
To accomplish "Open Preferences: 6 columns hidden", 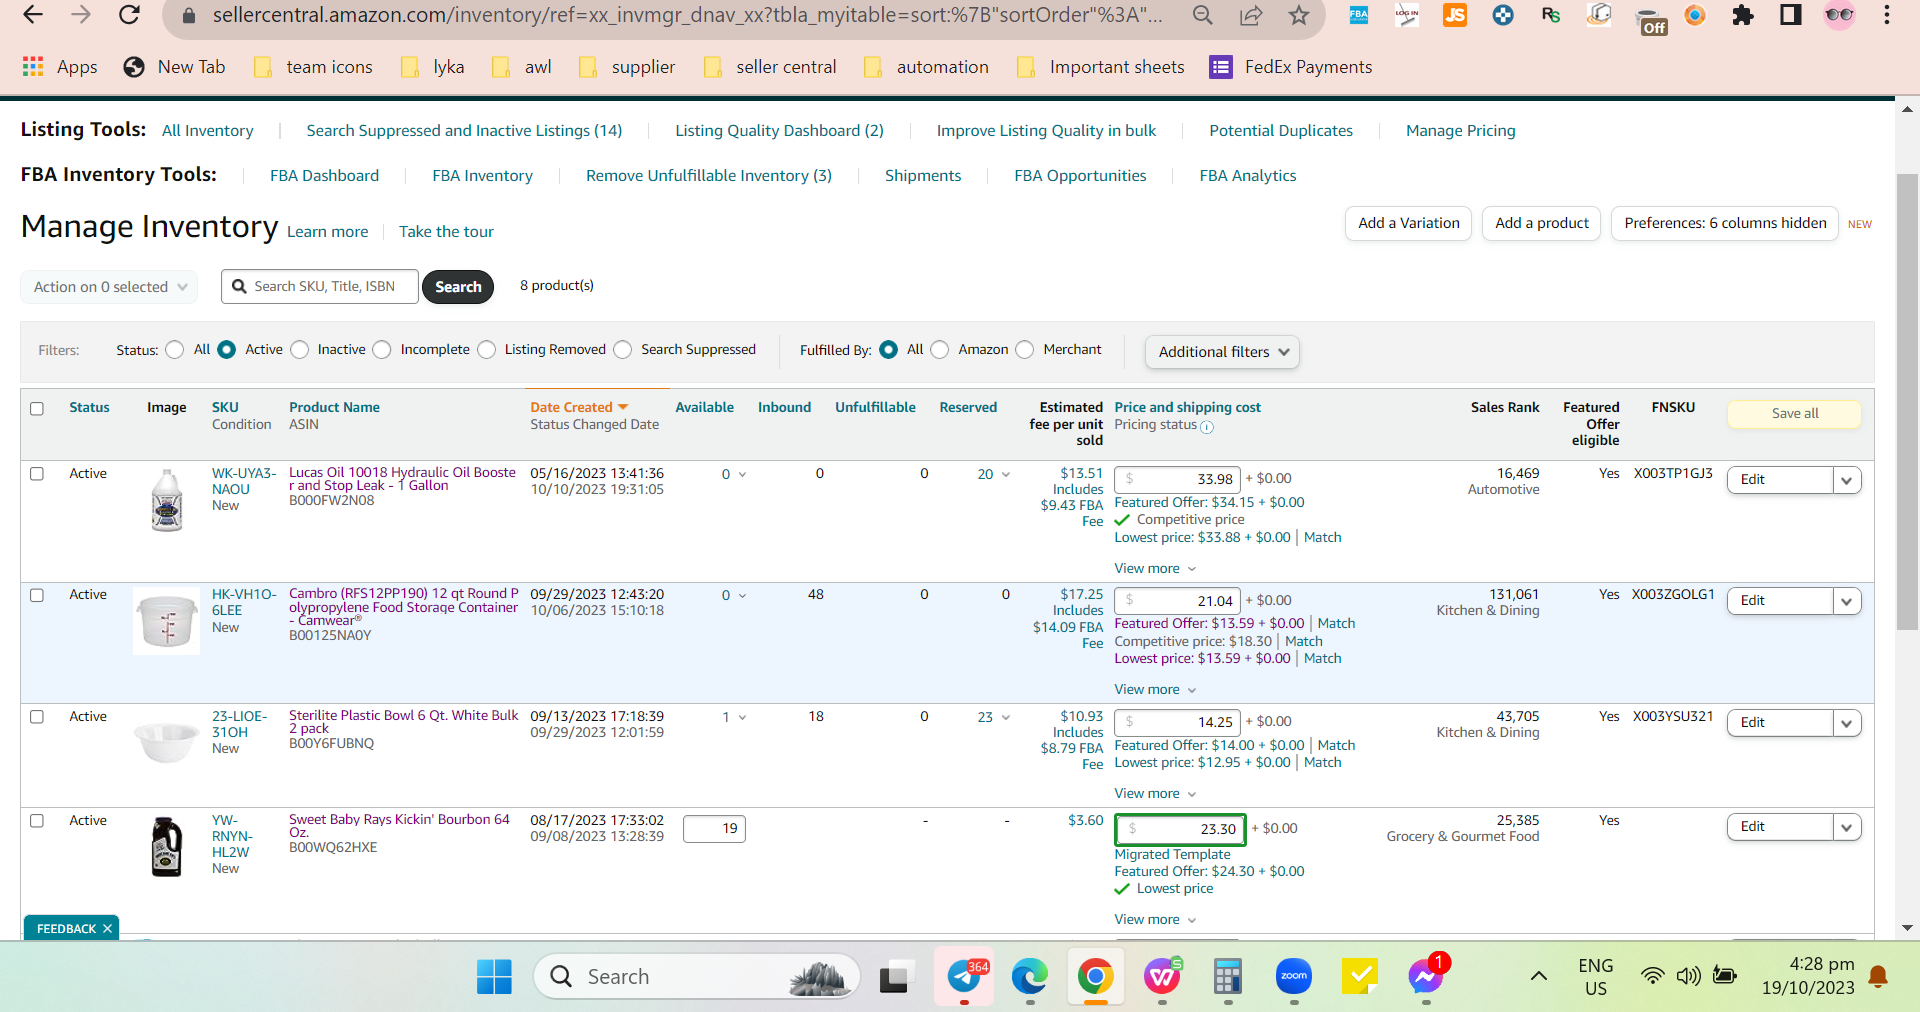I will 1725,224.
